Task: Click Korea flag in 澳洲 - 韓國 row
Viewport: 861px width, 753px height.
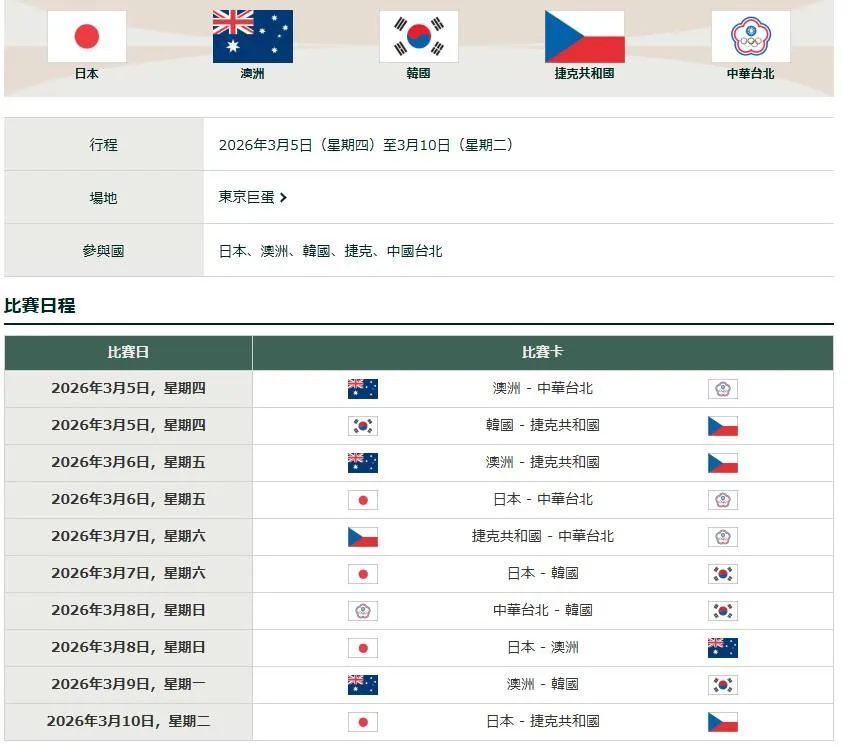Action: coord(723,685)
